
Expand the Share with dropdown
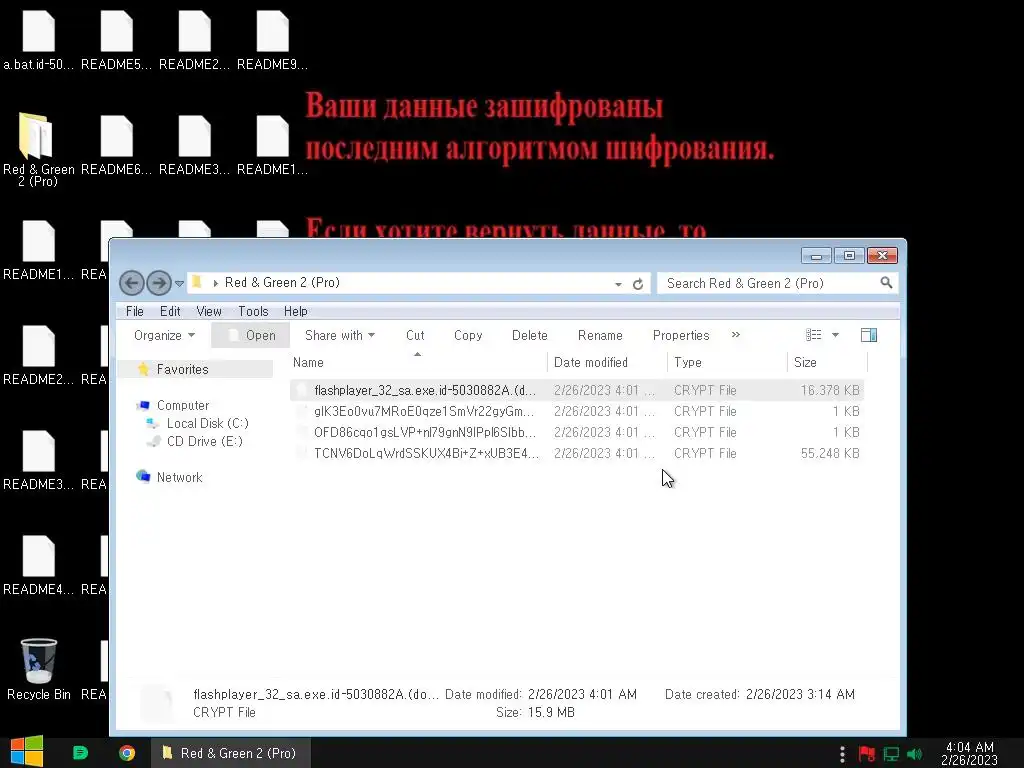(340, 335)
